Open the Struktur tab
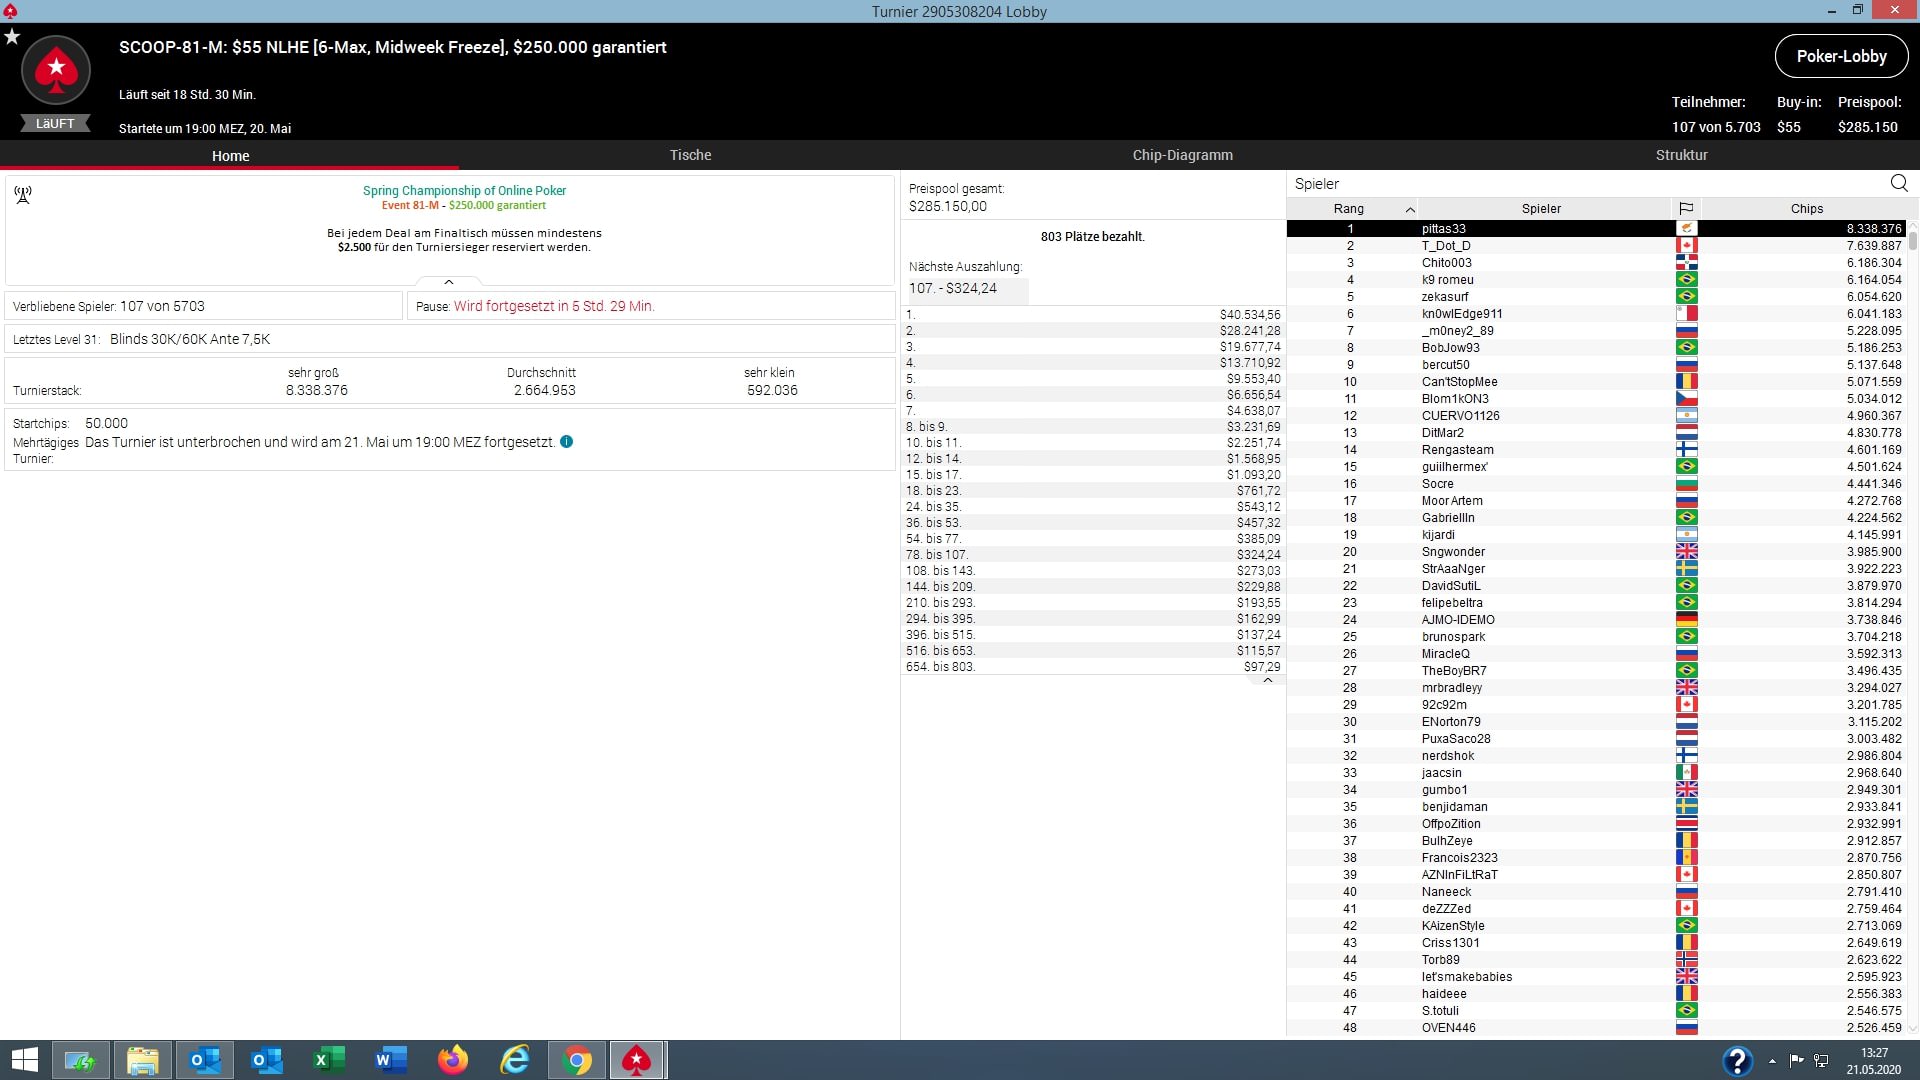1920x1080 pixels. click(1681, 155)
